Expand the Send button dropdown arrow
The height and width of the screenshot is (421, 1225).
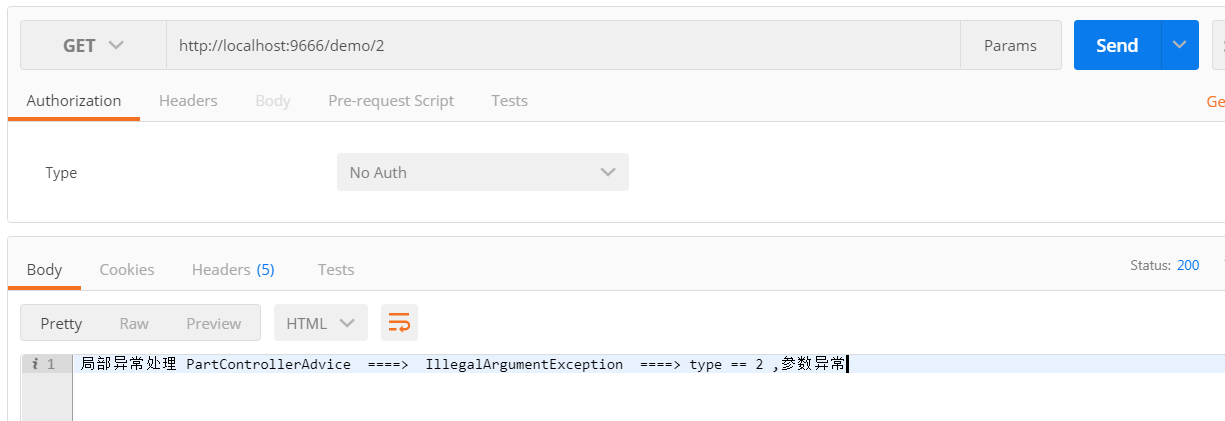pos(1179,46)
